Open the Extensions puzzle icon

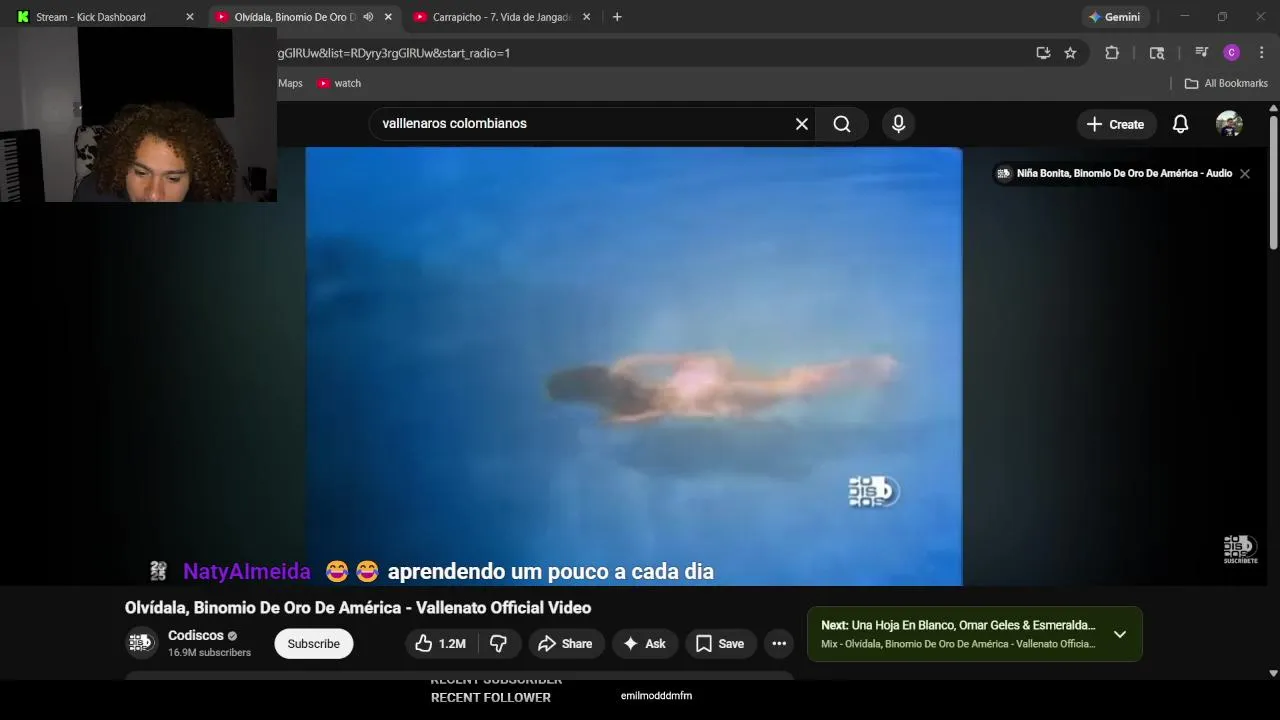(1112, 53)
